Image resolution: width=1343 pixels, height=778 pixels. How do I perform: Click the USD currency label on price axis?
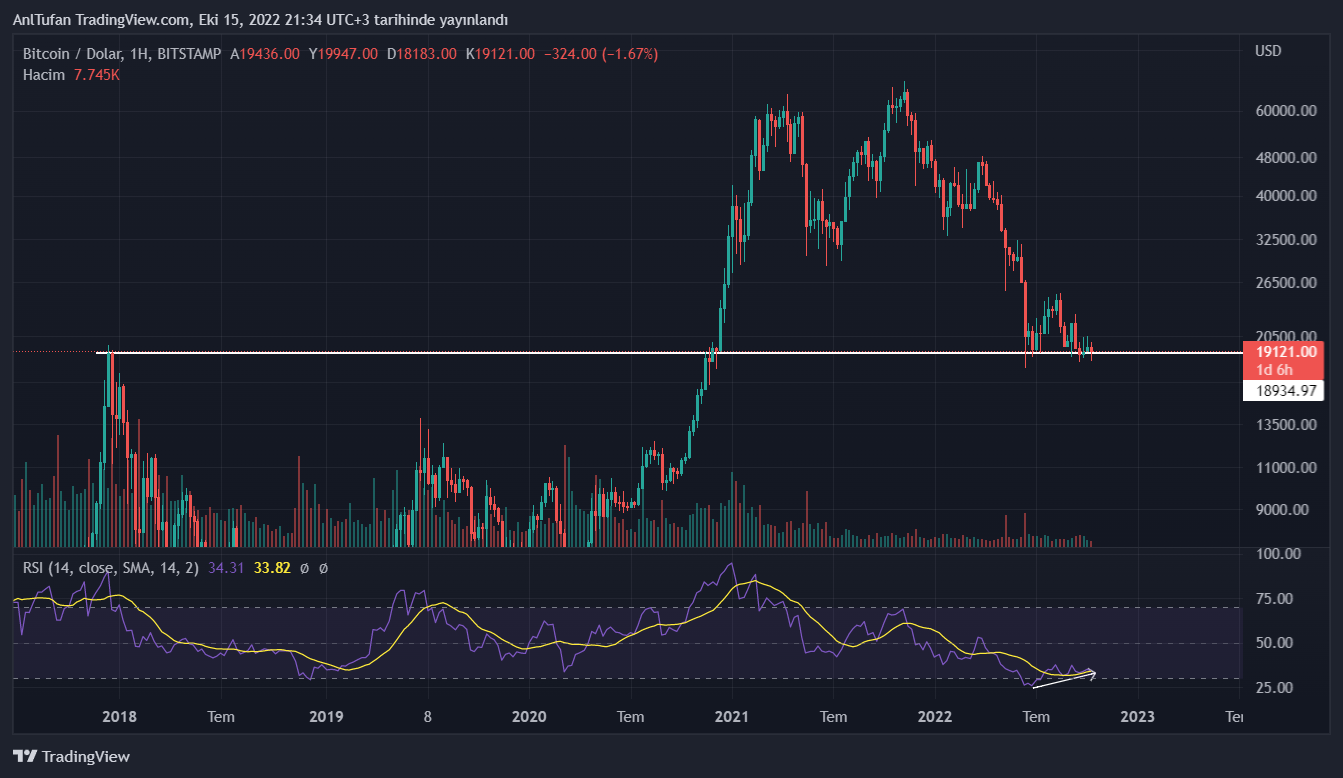(1267, 51)
